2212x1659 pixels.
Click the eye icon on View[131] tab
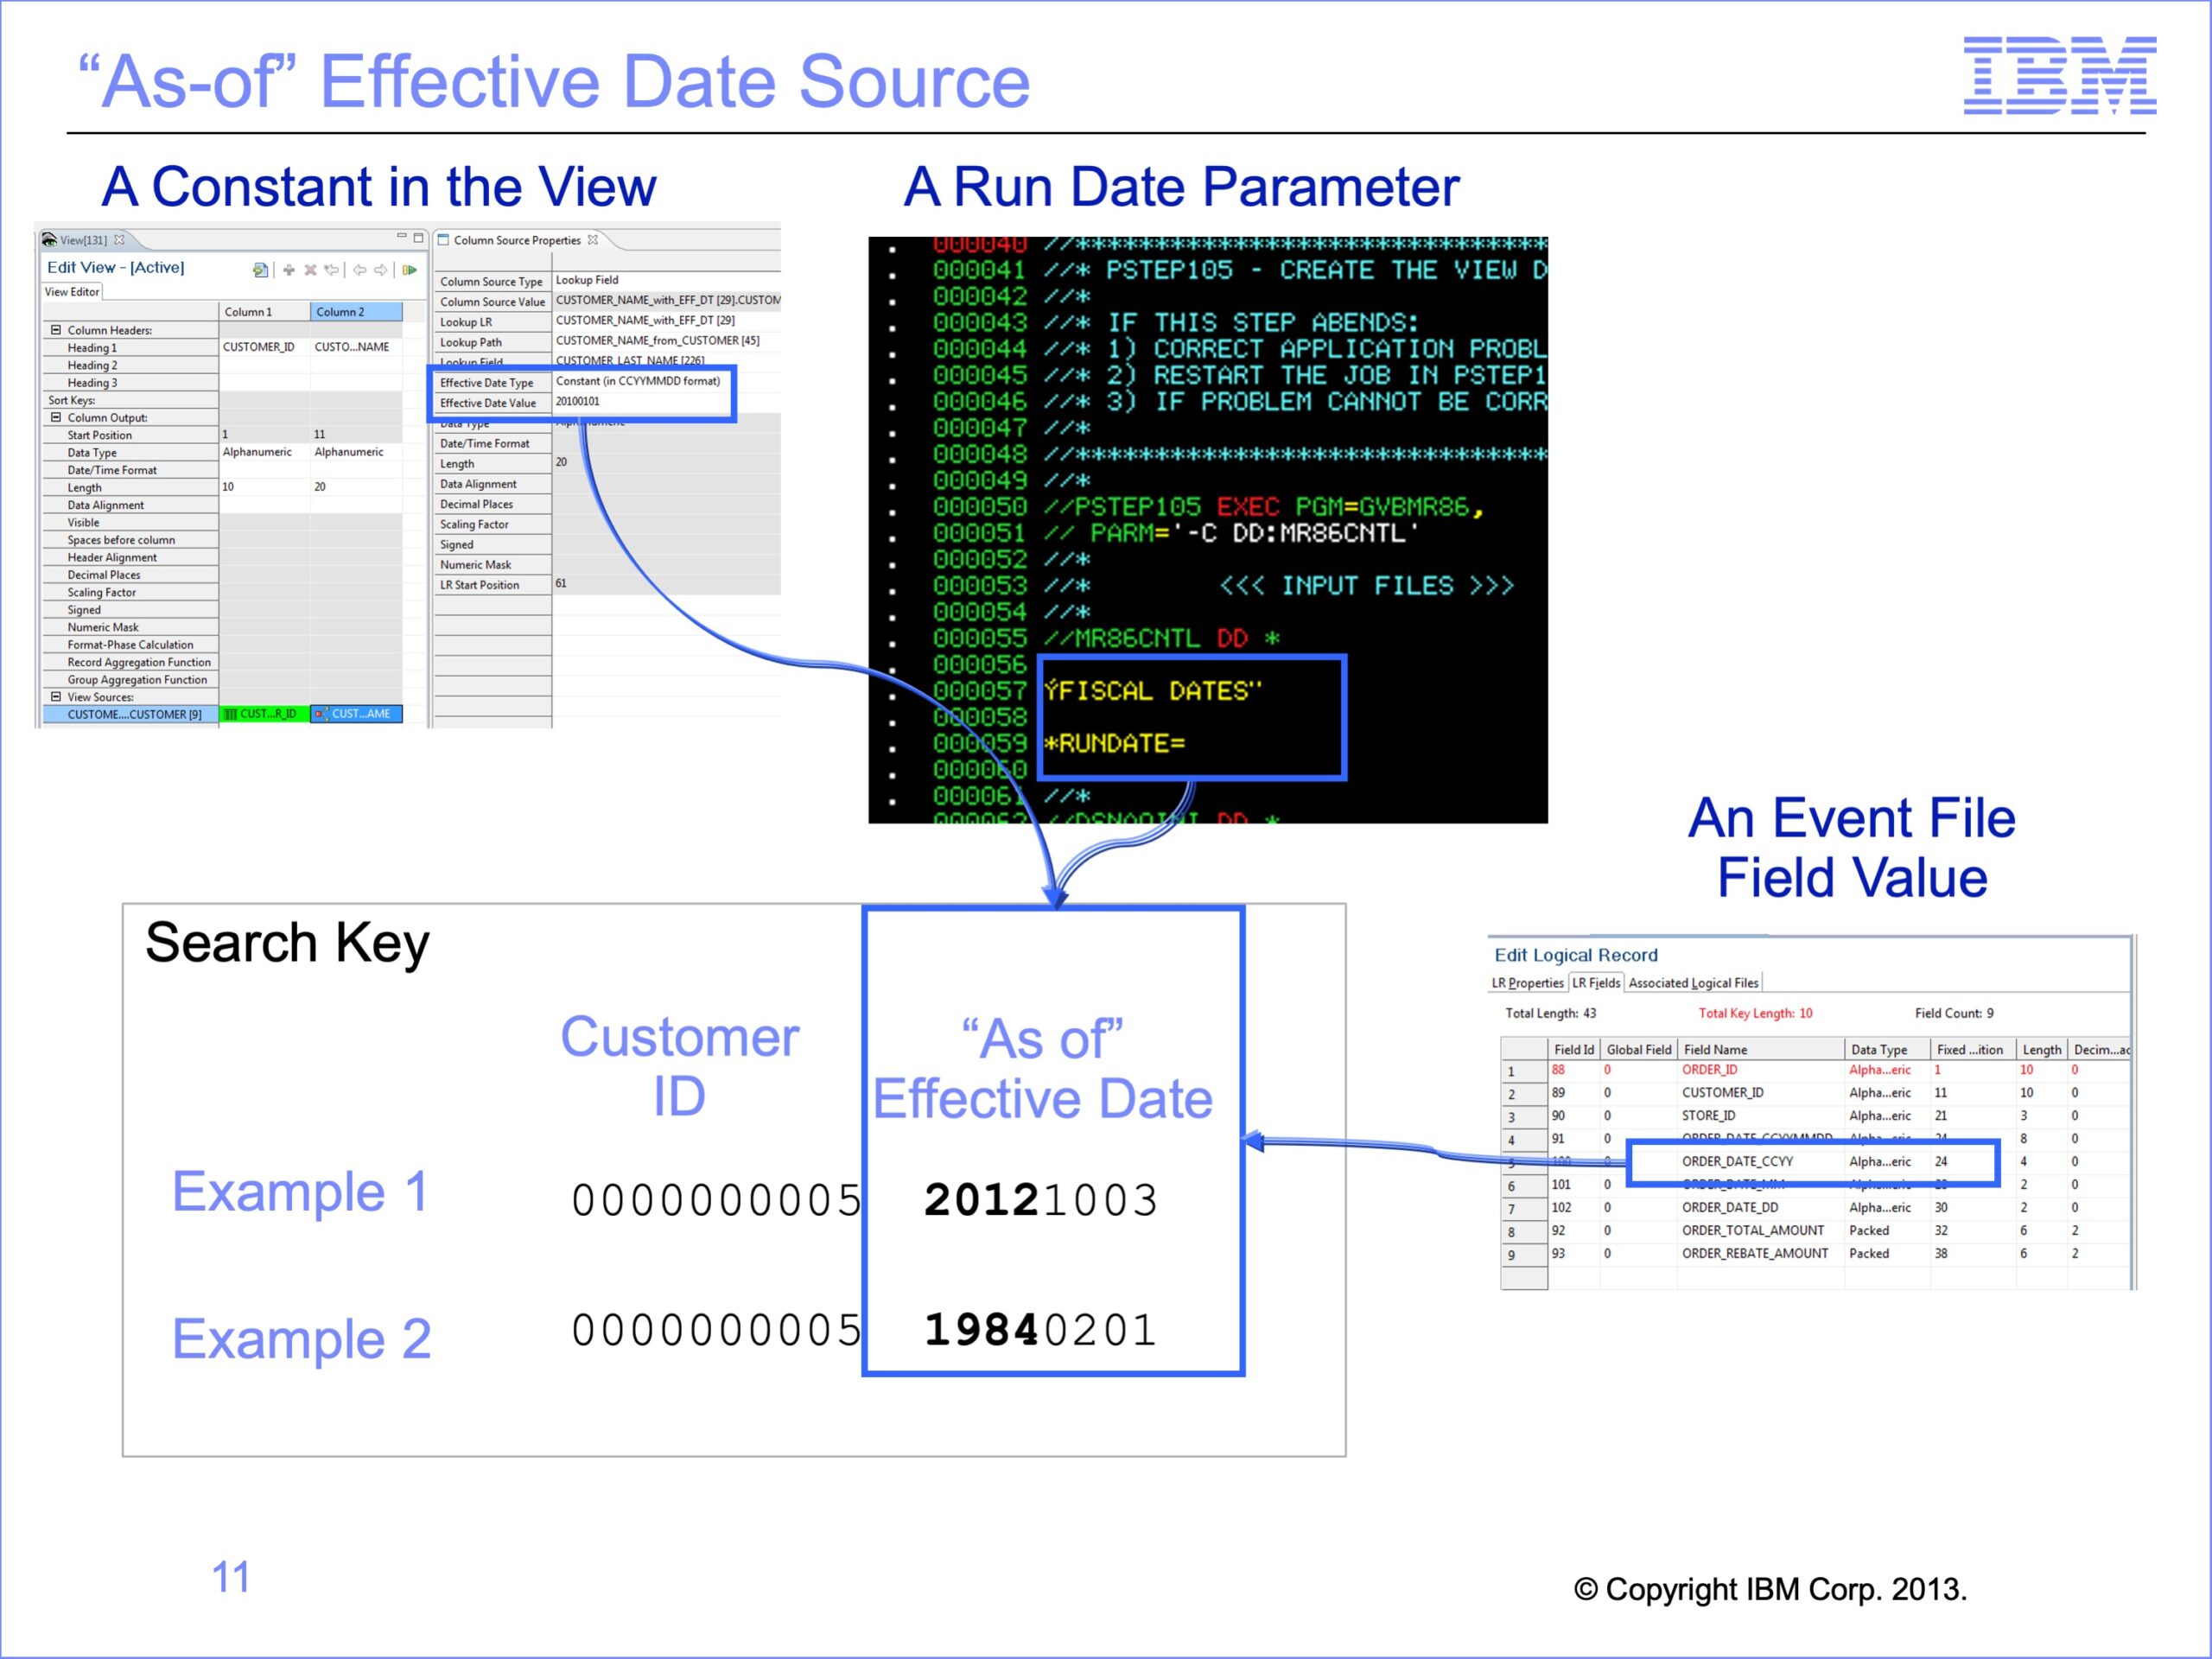point(48,240)
